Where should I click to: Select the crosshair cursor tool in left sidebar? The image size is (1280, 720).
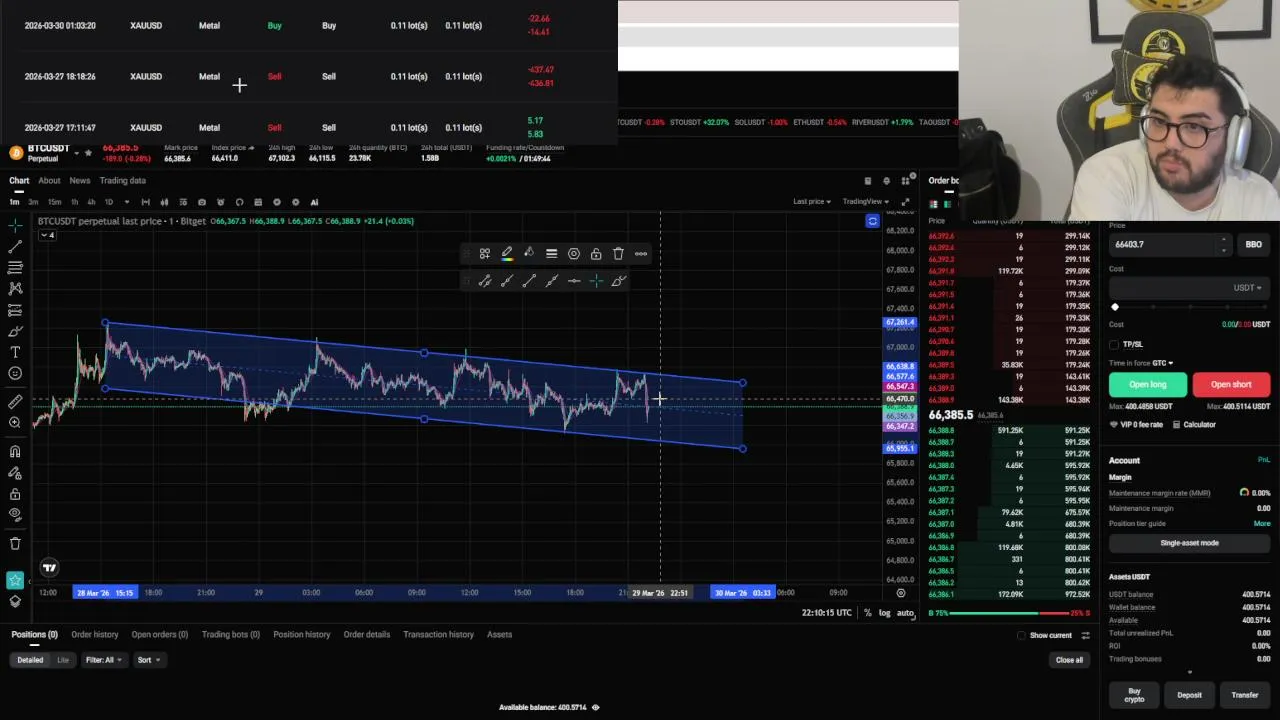tap(15, 226)
